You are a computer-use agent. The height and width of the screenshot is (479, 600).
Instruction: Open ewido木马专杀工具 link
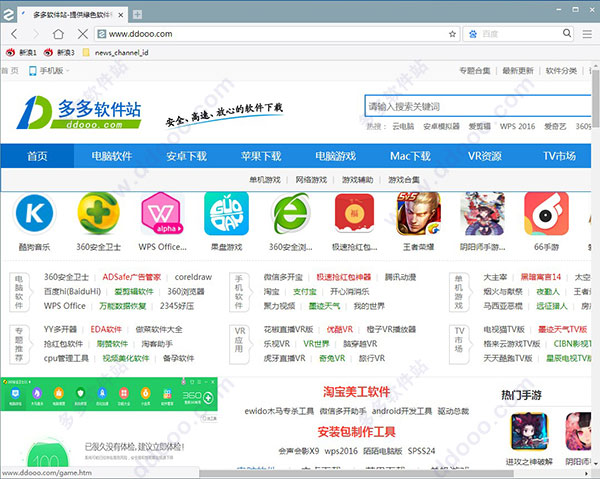(279, 411)
